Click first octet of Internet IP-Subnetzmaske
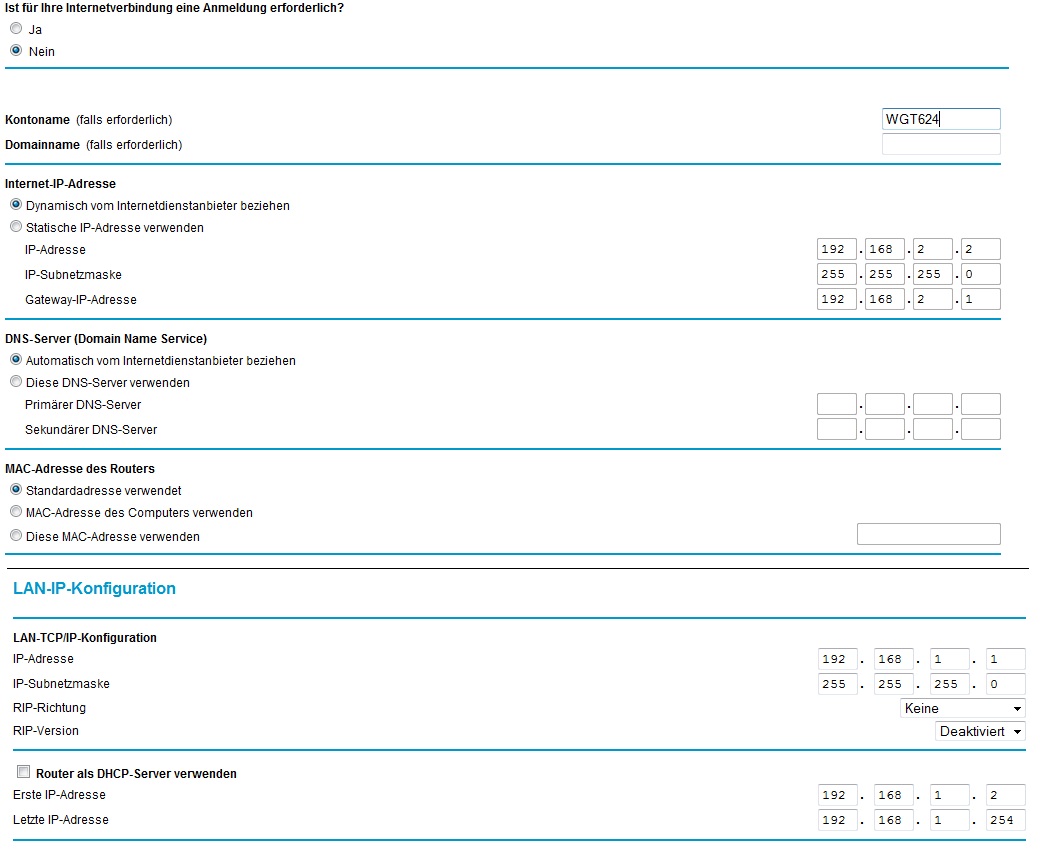The height and width of the screenshot is (850, 1040). pyautogui.click(x=836, y=274)
